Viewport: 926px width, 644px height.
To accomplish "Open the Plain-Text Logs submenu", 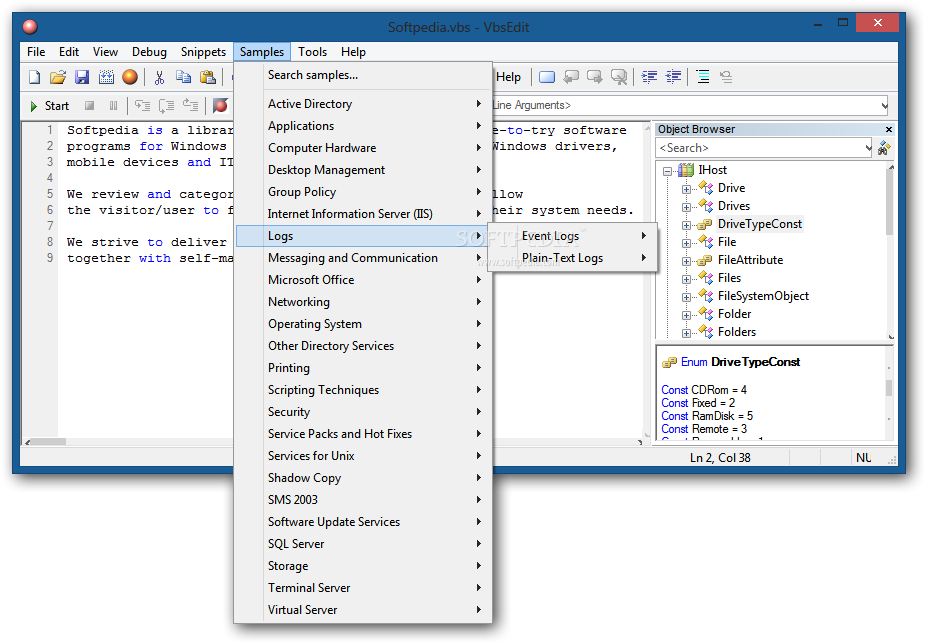I will click(572, 258).
